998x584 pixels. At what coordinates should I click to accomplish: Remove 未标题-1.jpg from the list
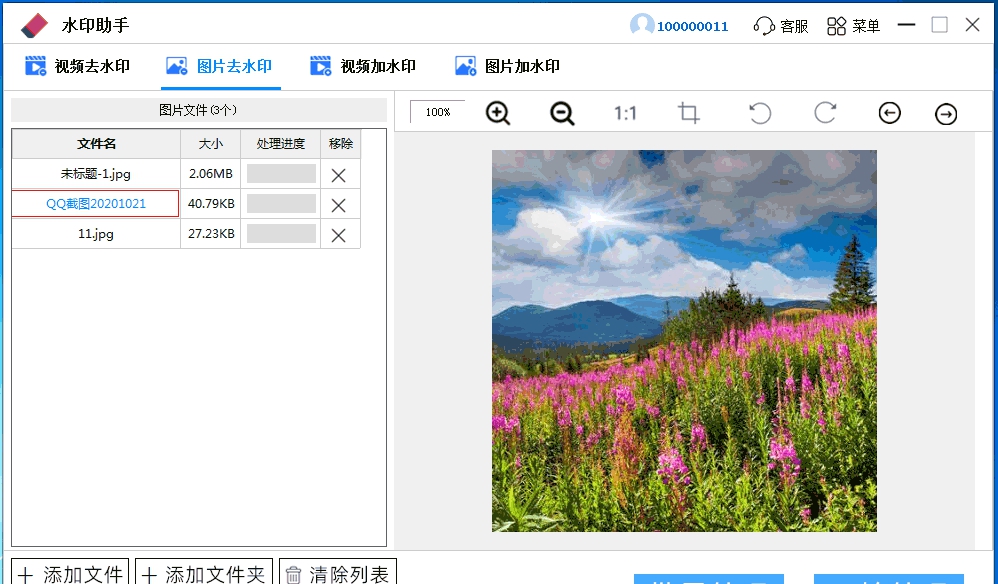coord(339,173)
